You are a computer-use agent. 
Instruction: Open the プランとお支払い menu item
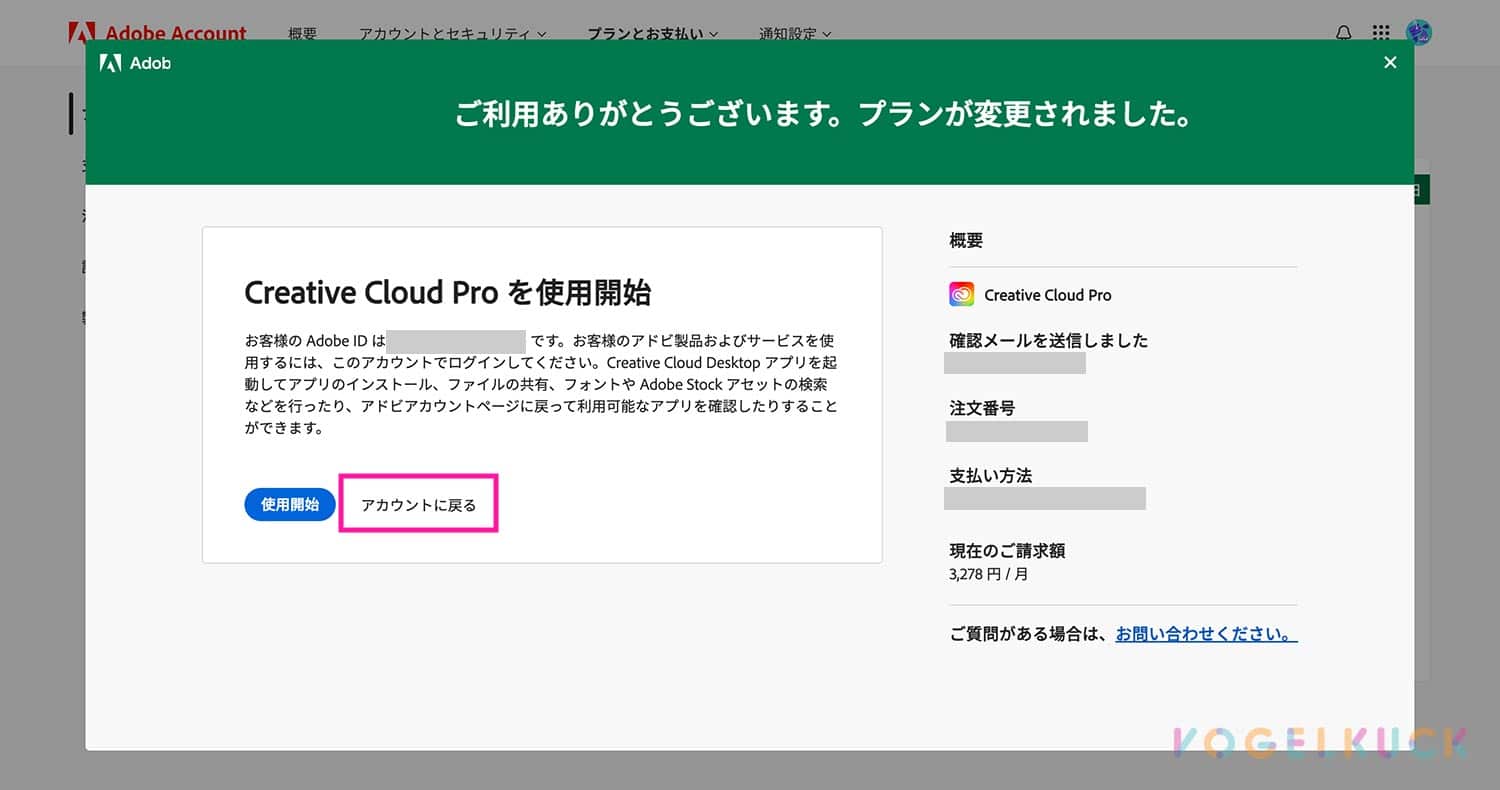point(646,33)
